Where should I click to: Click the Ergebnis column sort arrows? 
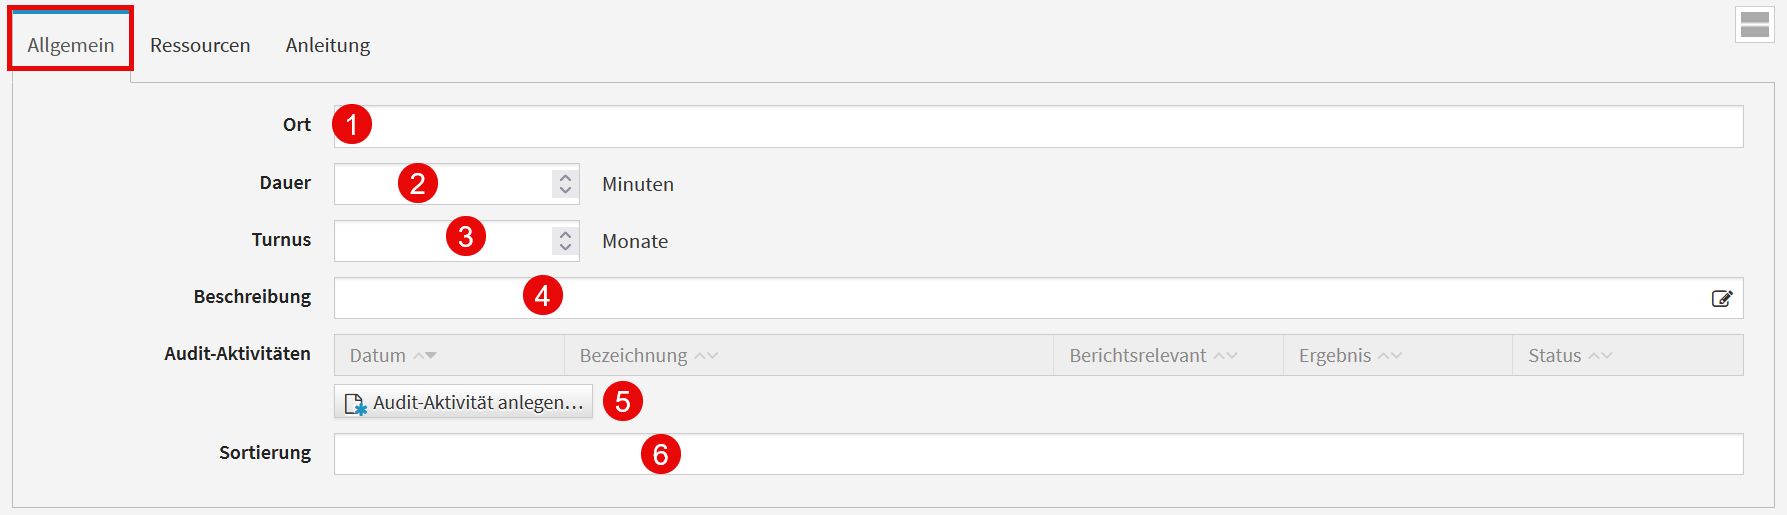pyautogui.click(x=1390, y=356)
